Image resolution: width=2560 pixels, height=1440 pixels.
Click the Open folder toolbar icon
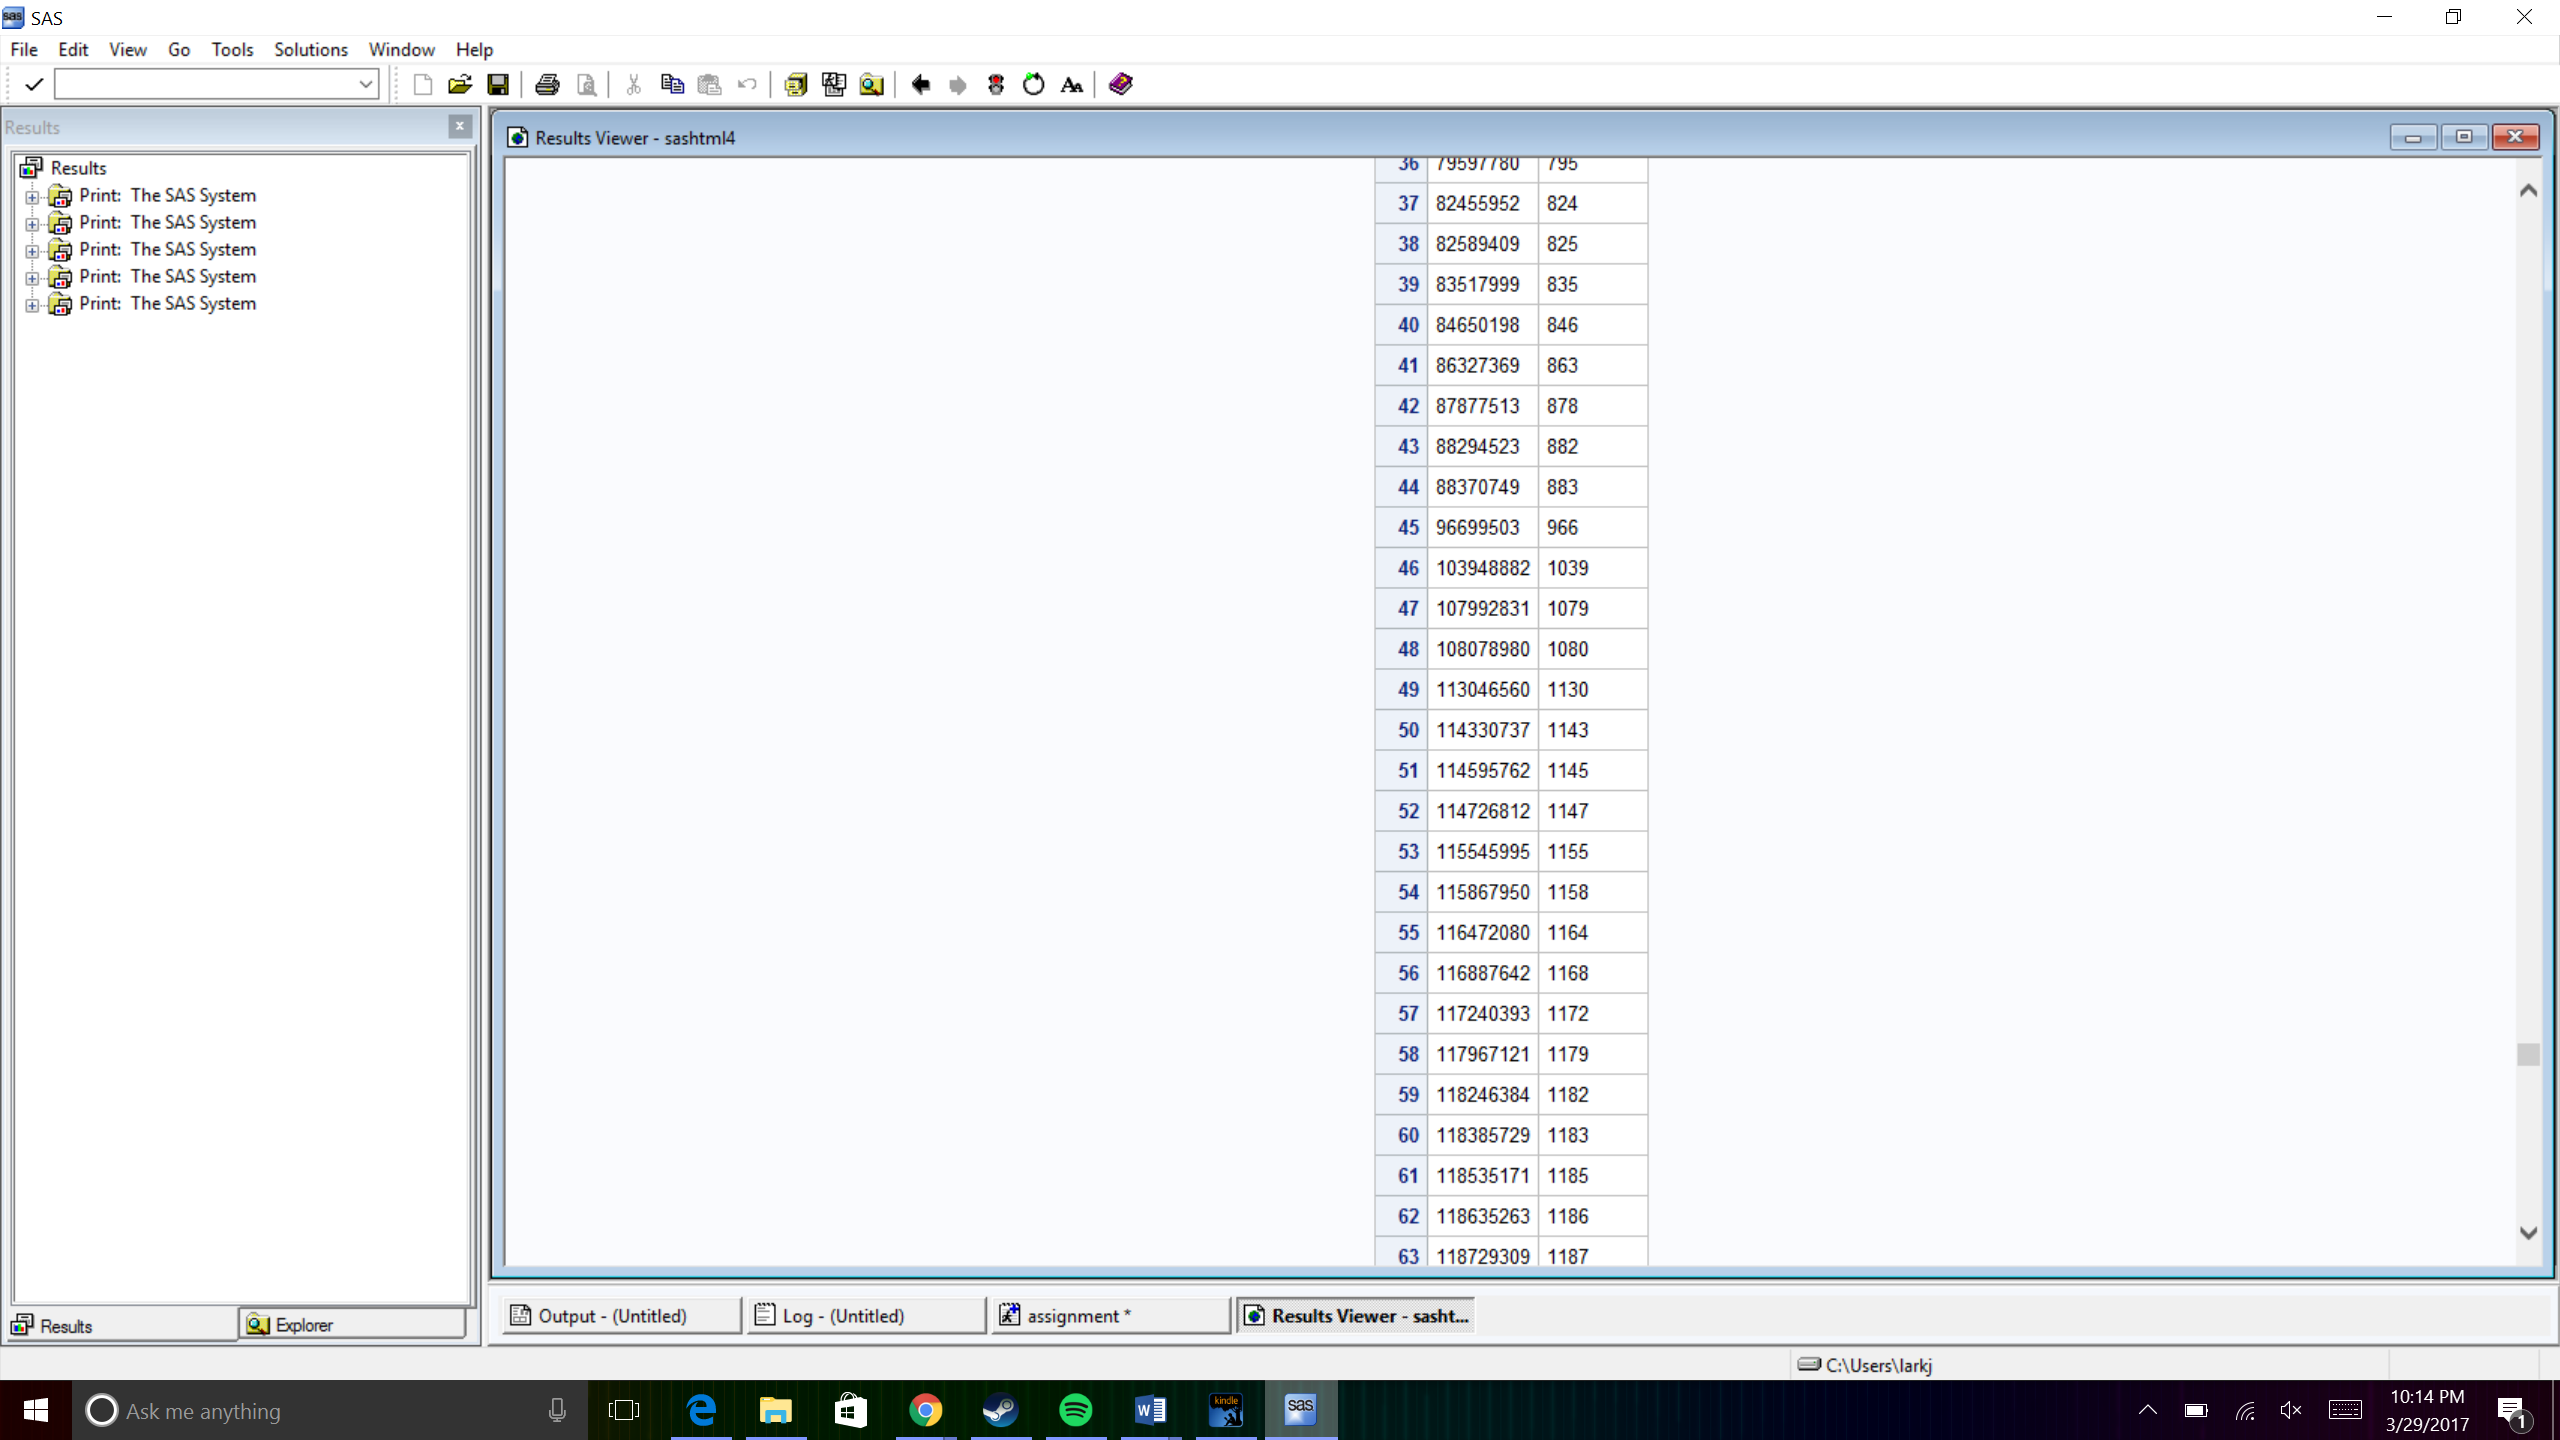click(x=460, y=85)
